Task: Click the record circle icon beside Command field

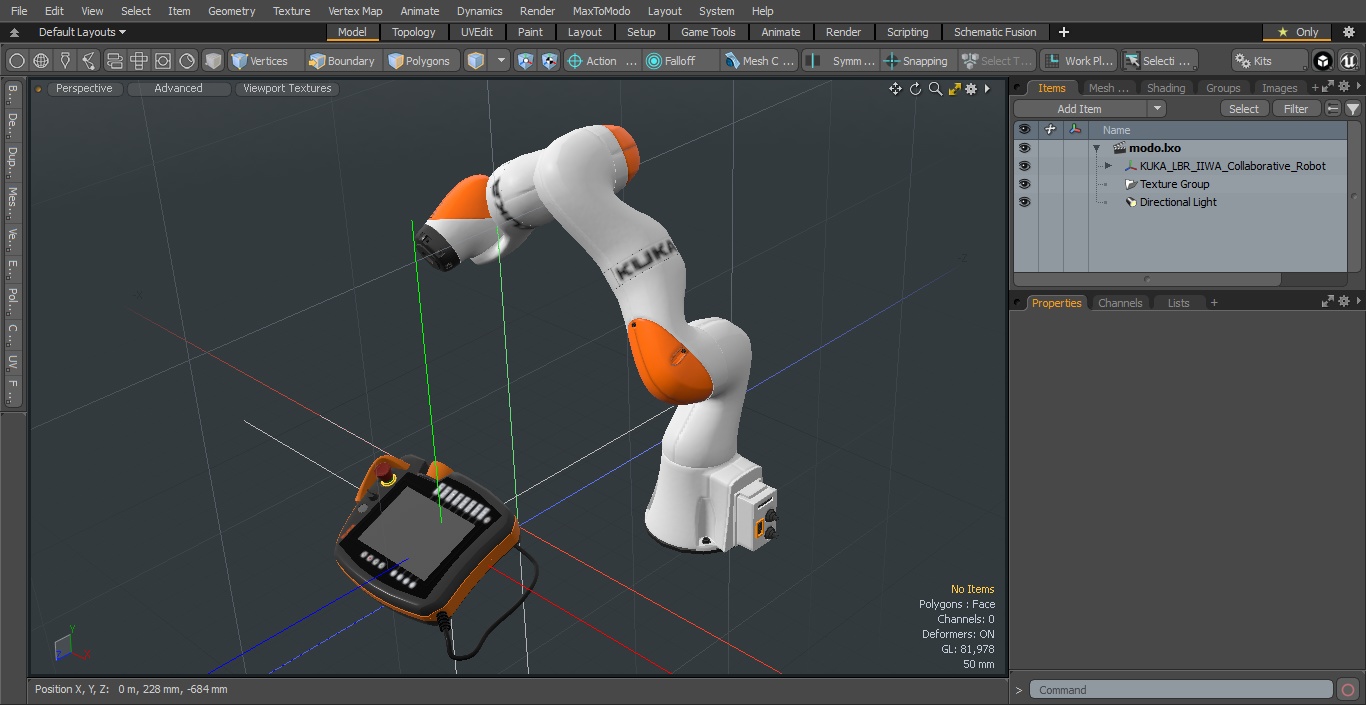Action: pos(1348,690)
